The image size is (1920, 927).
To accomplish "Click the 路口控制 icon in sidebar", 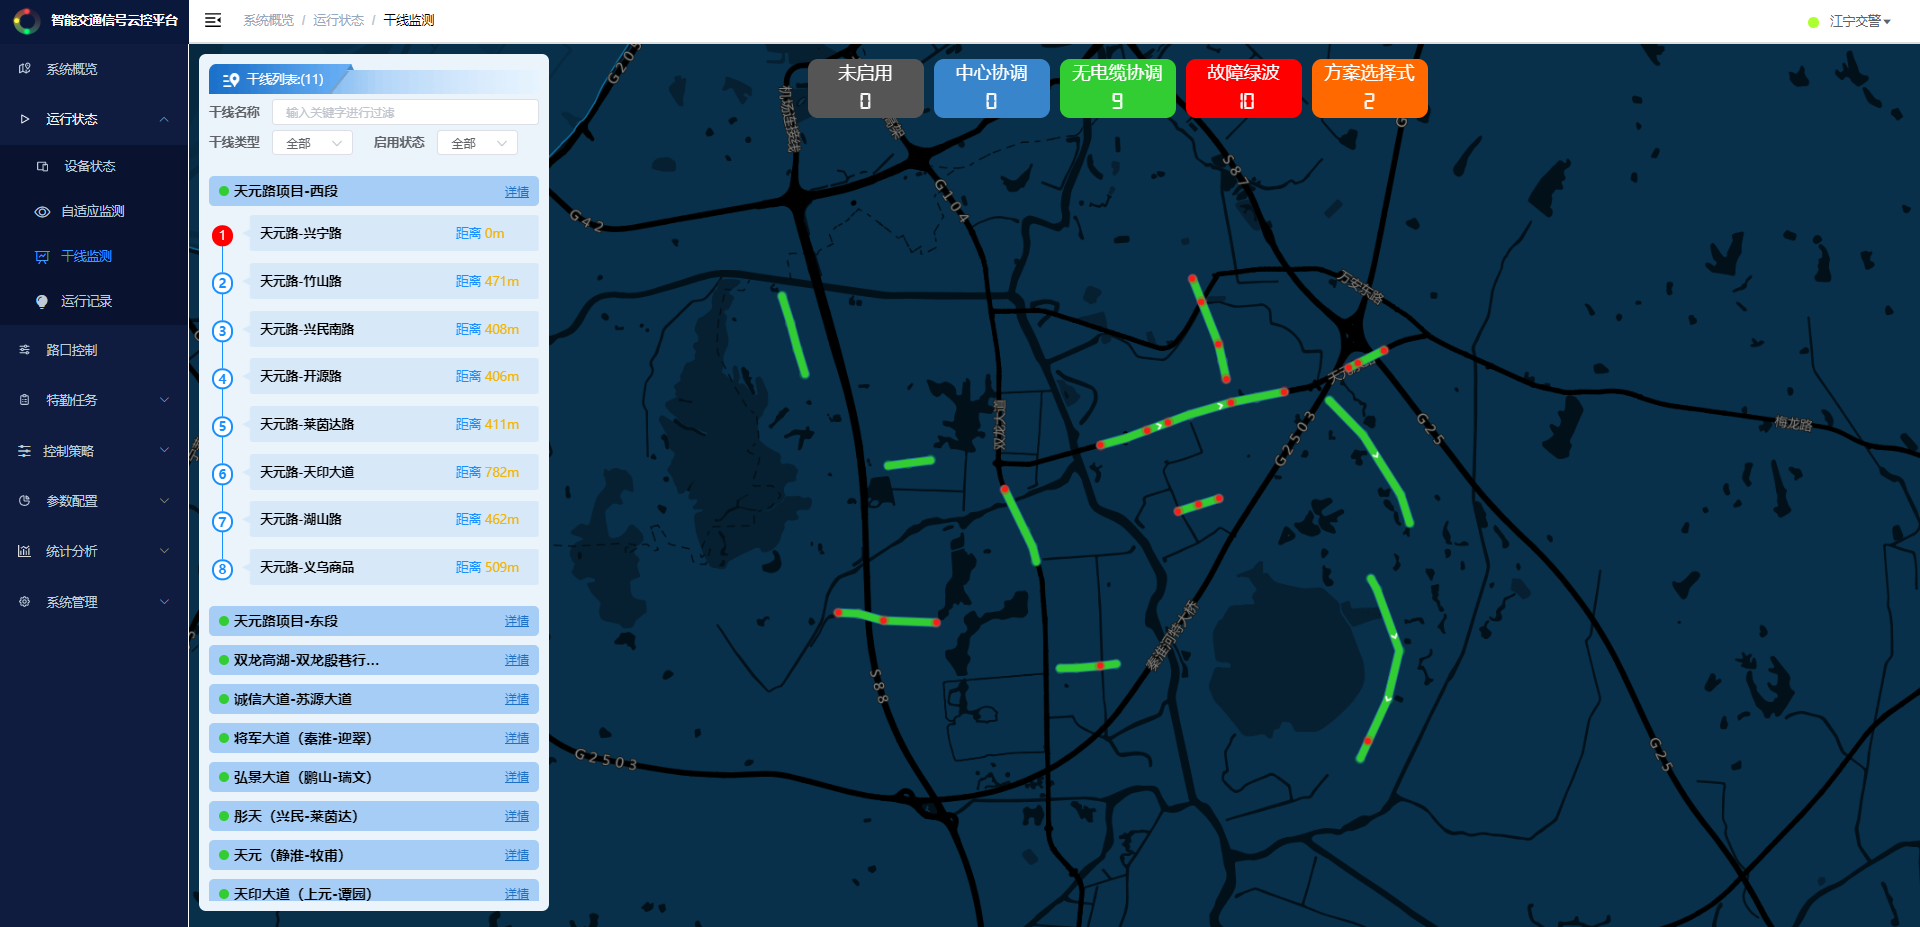I will point(25,350).
